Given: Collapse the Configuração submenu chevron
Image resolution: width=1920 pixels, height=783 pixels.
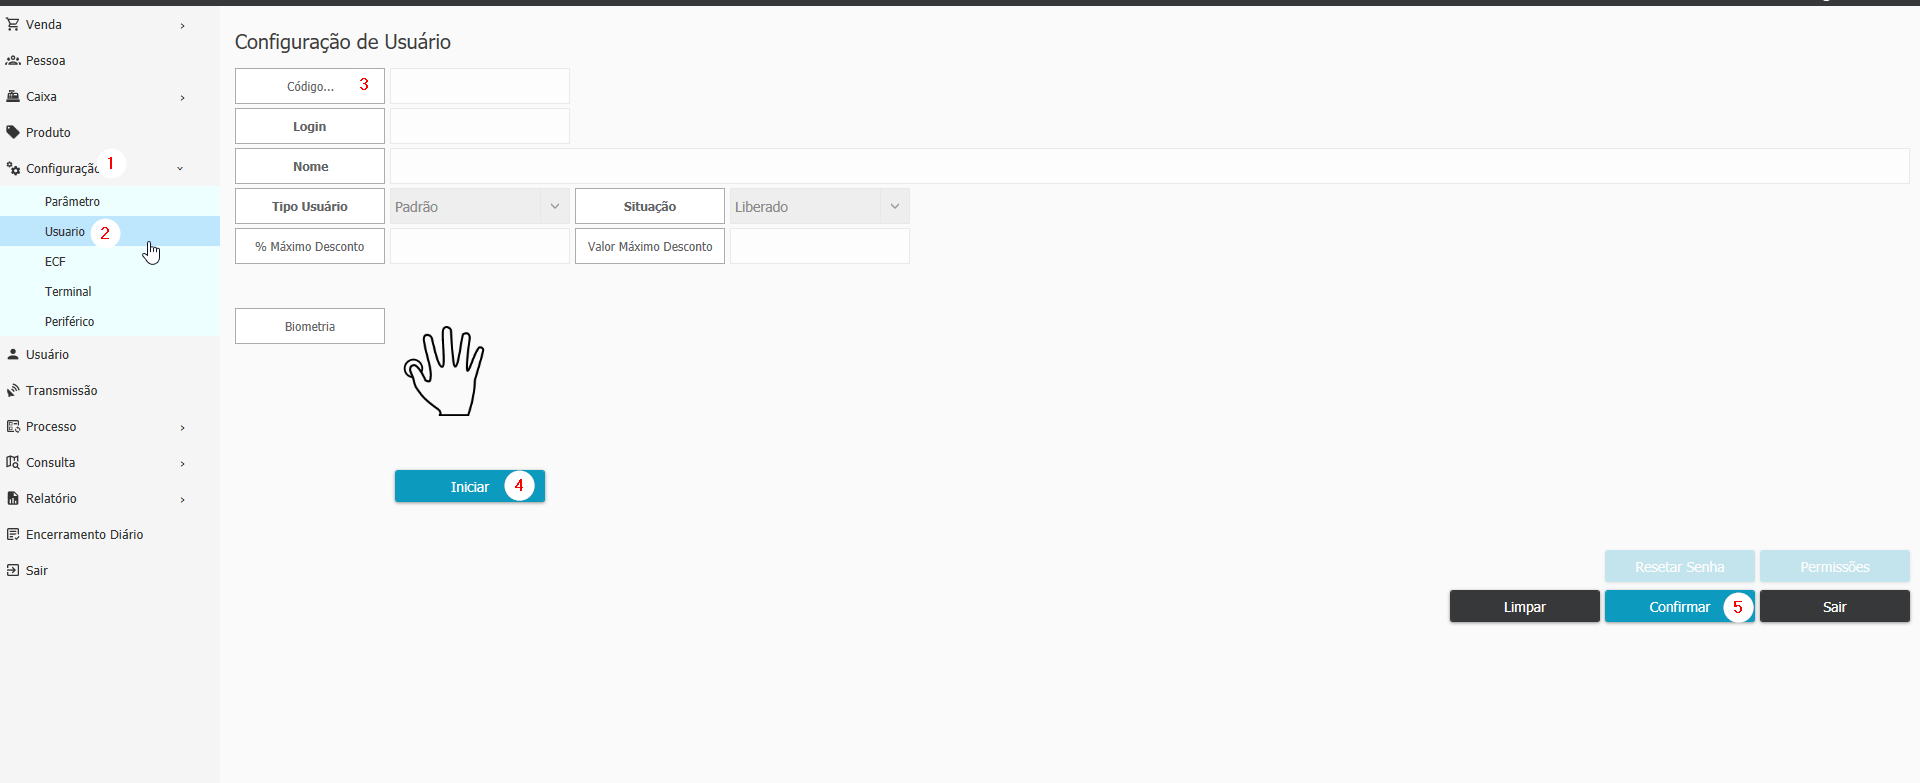Looking at the screenshot, I should tap(180, 168).
